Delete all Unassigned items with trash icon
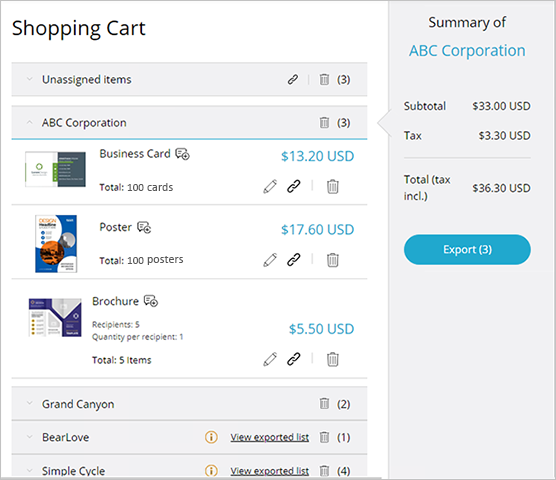Screen dimensions: 556x480 pyautogui.click(x=324, y=79)
